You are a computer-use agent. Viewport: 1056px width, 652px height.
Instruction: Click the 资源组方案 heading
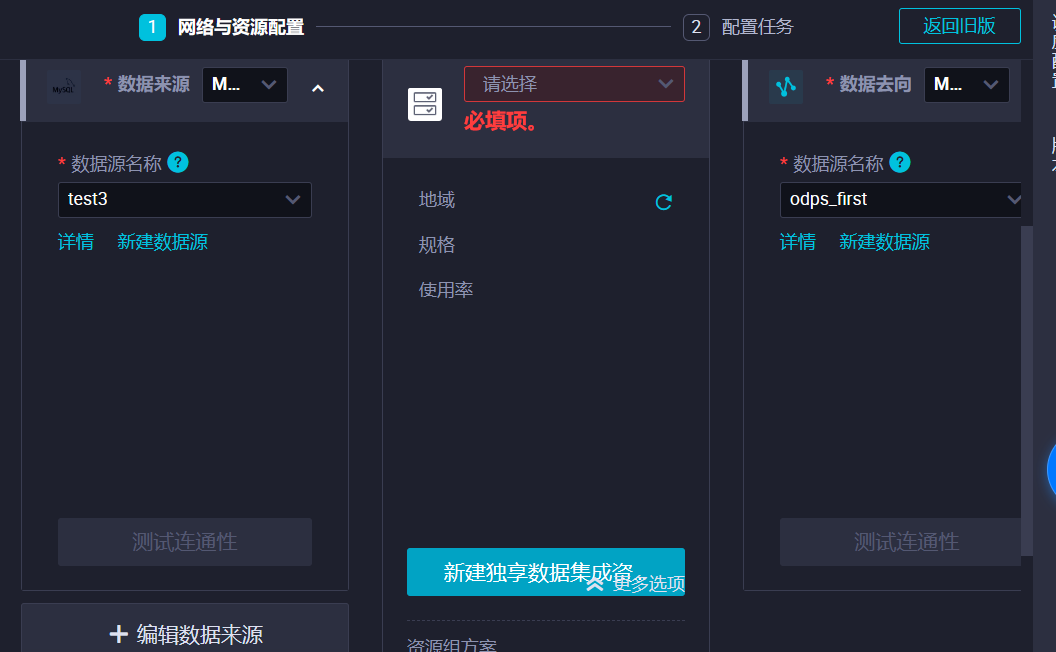coord(452,645)
